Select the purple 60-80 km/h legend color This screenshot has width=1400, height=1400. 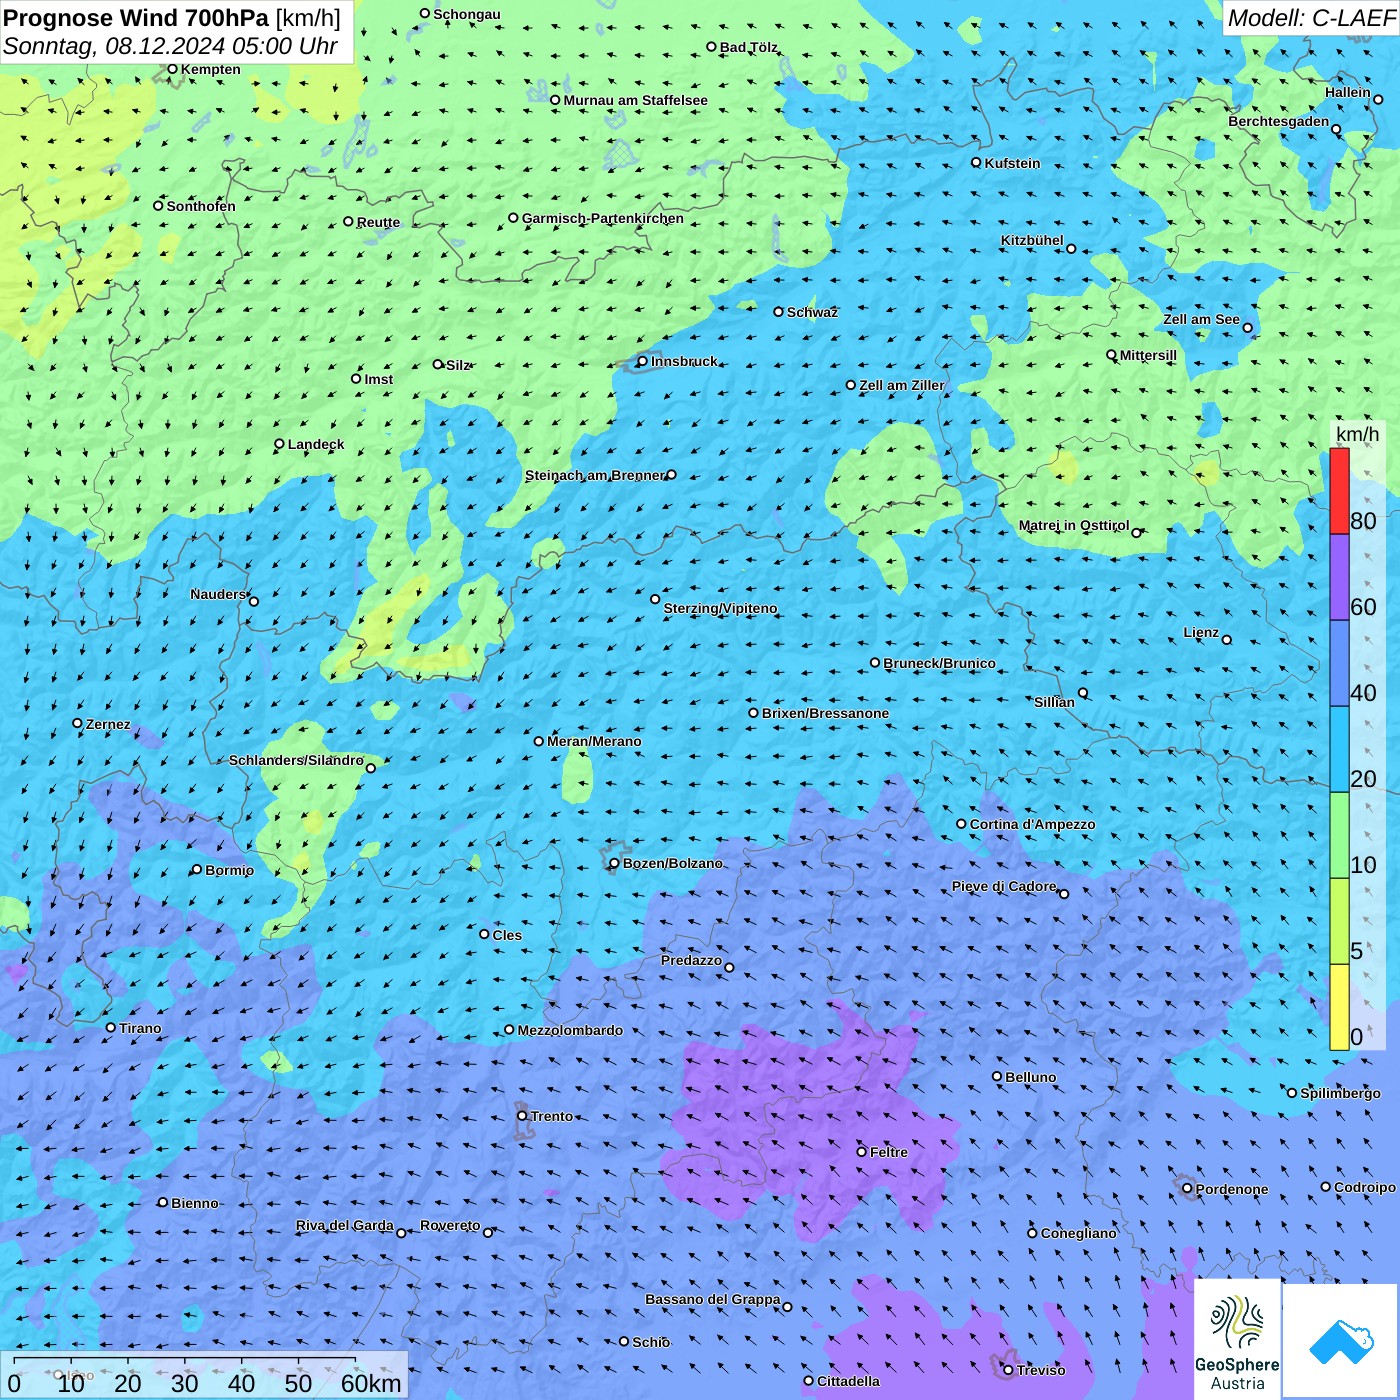click(1339, 578)
